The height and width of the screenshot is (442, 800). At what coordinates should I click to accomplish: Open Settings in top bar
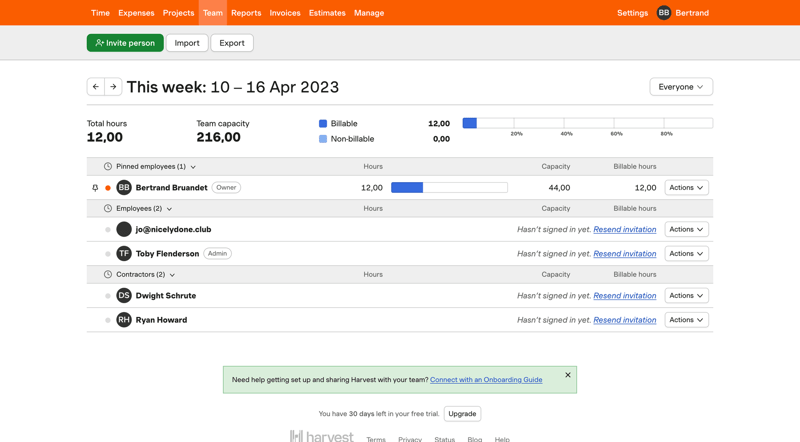pyautogui.click(x=632, y=13)
